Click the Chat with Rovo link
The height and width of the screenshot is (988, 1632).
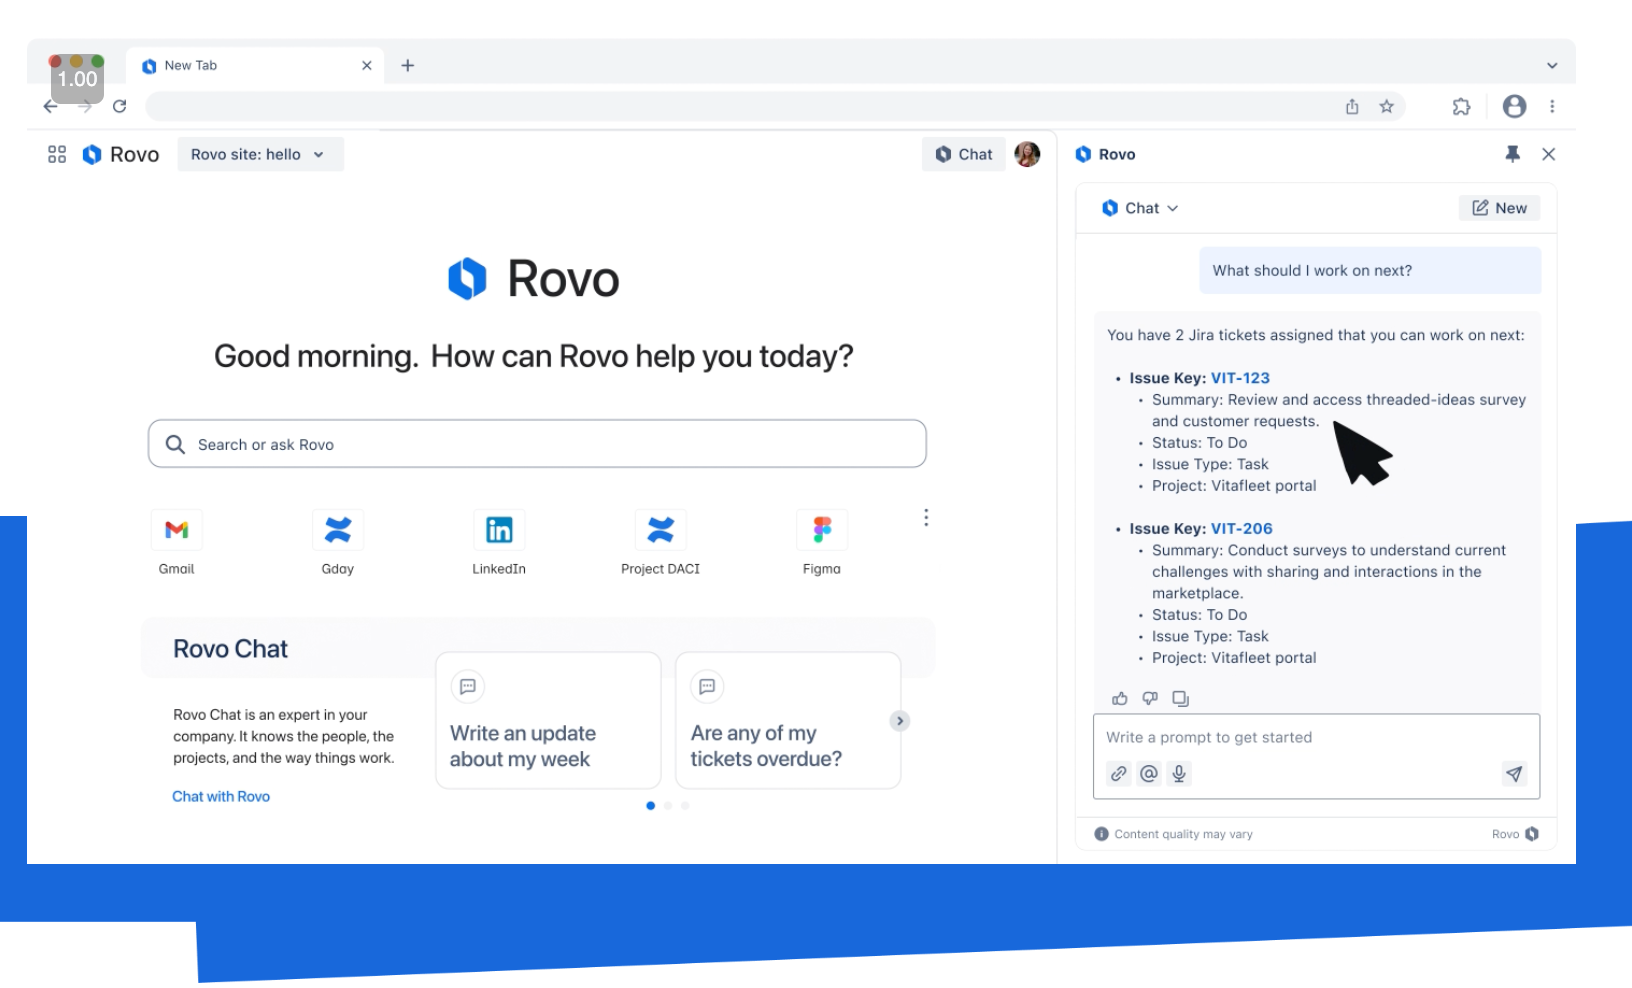pos(221,796)
